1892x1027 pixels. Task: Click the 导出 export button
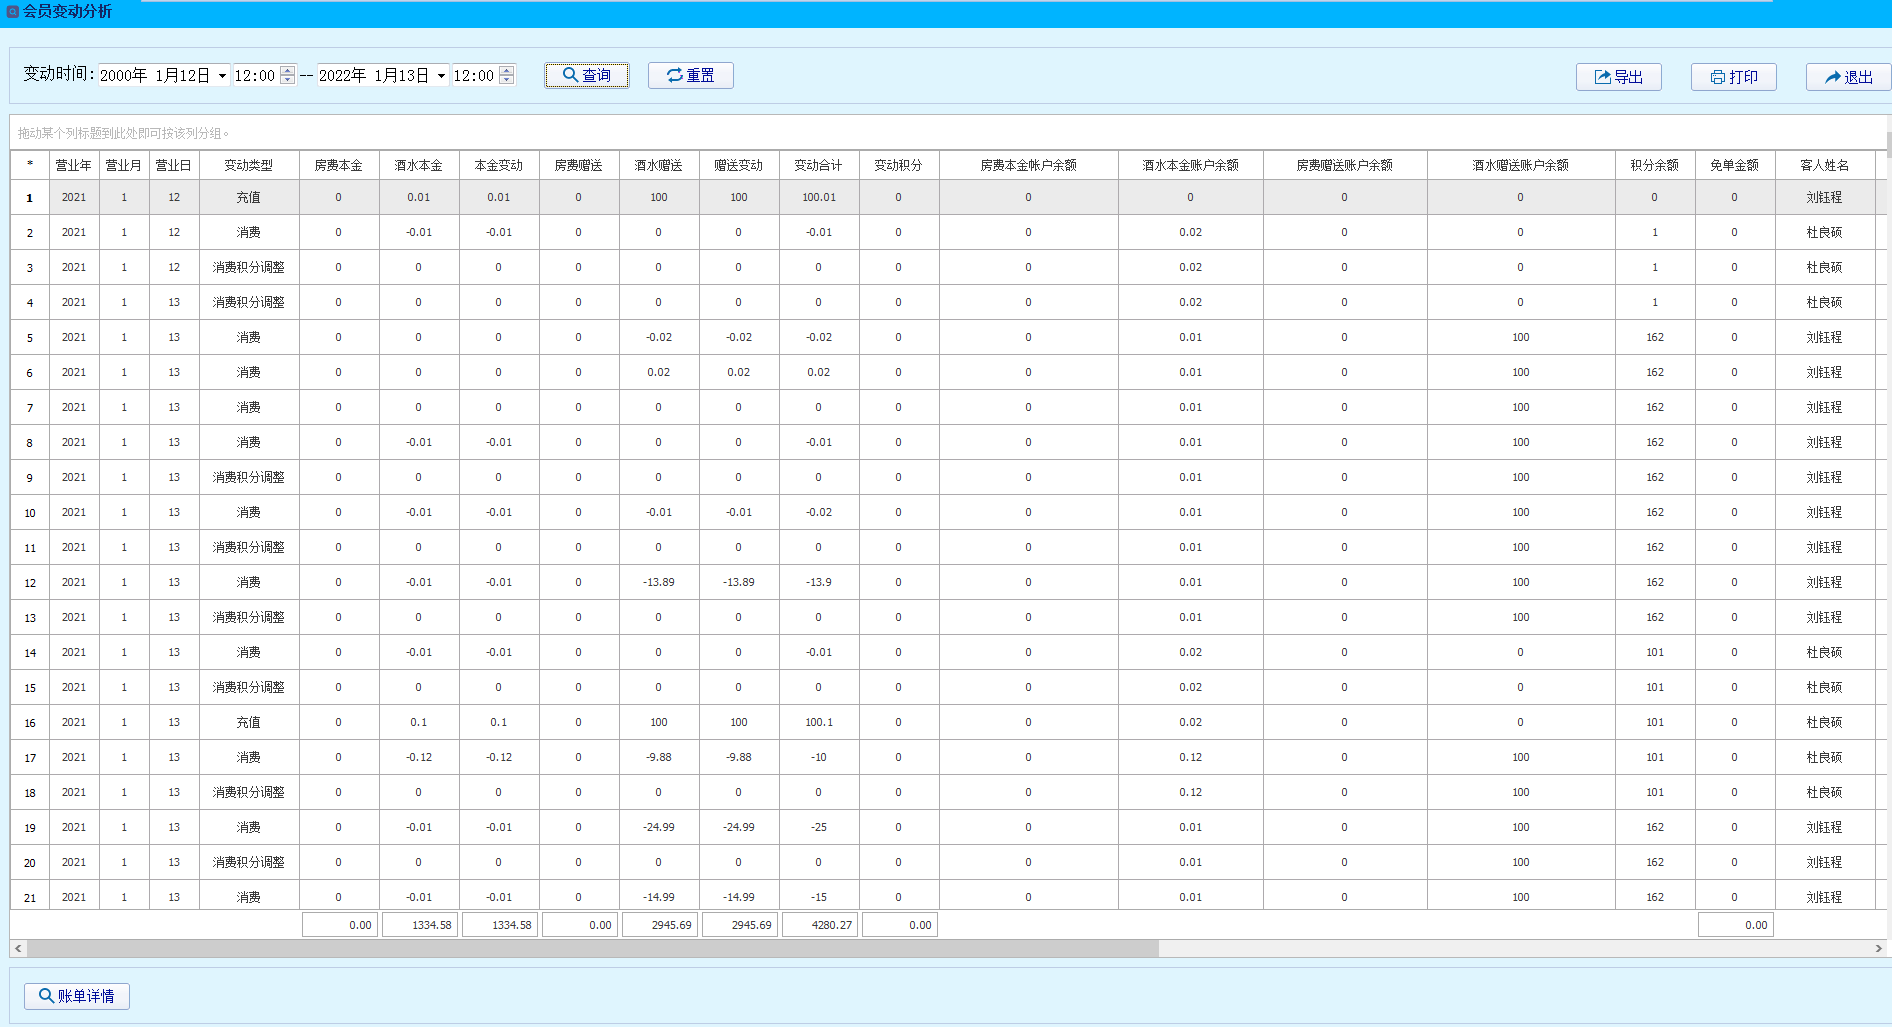tap(1618, 77)
